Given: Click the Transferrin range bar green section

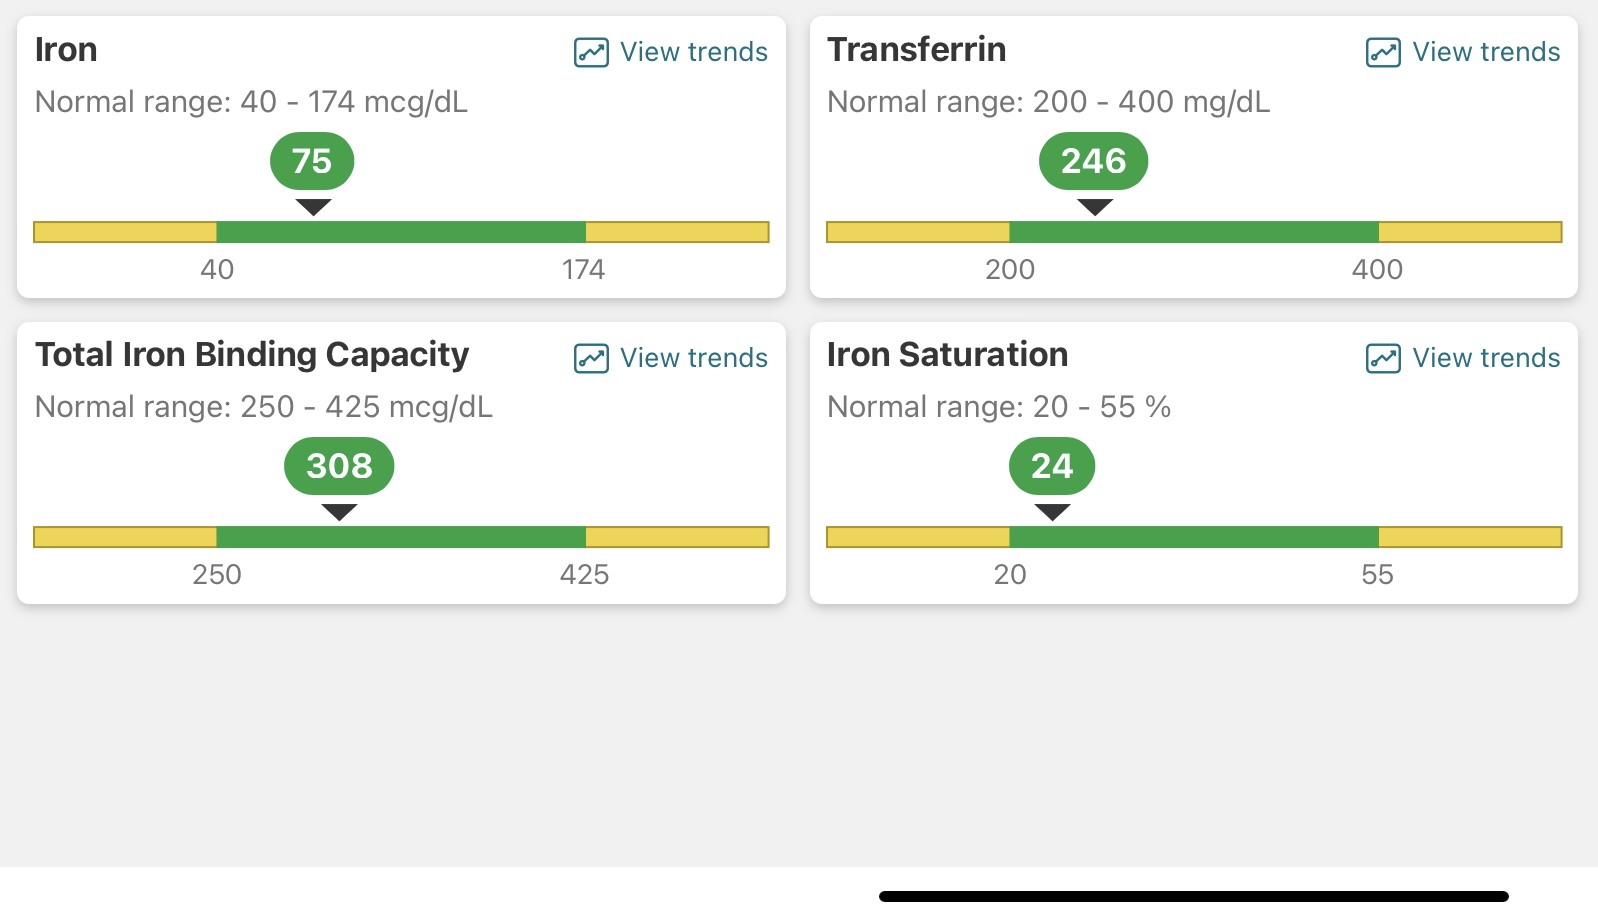Looking at the screenshot, I should pyautogui.click(x=1194, y=232).
